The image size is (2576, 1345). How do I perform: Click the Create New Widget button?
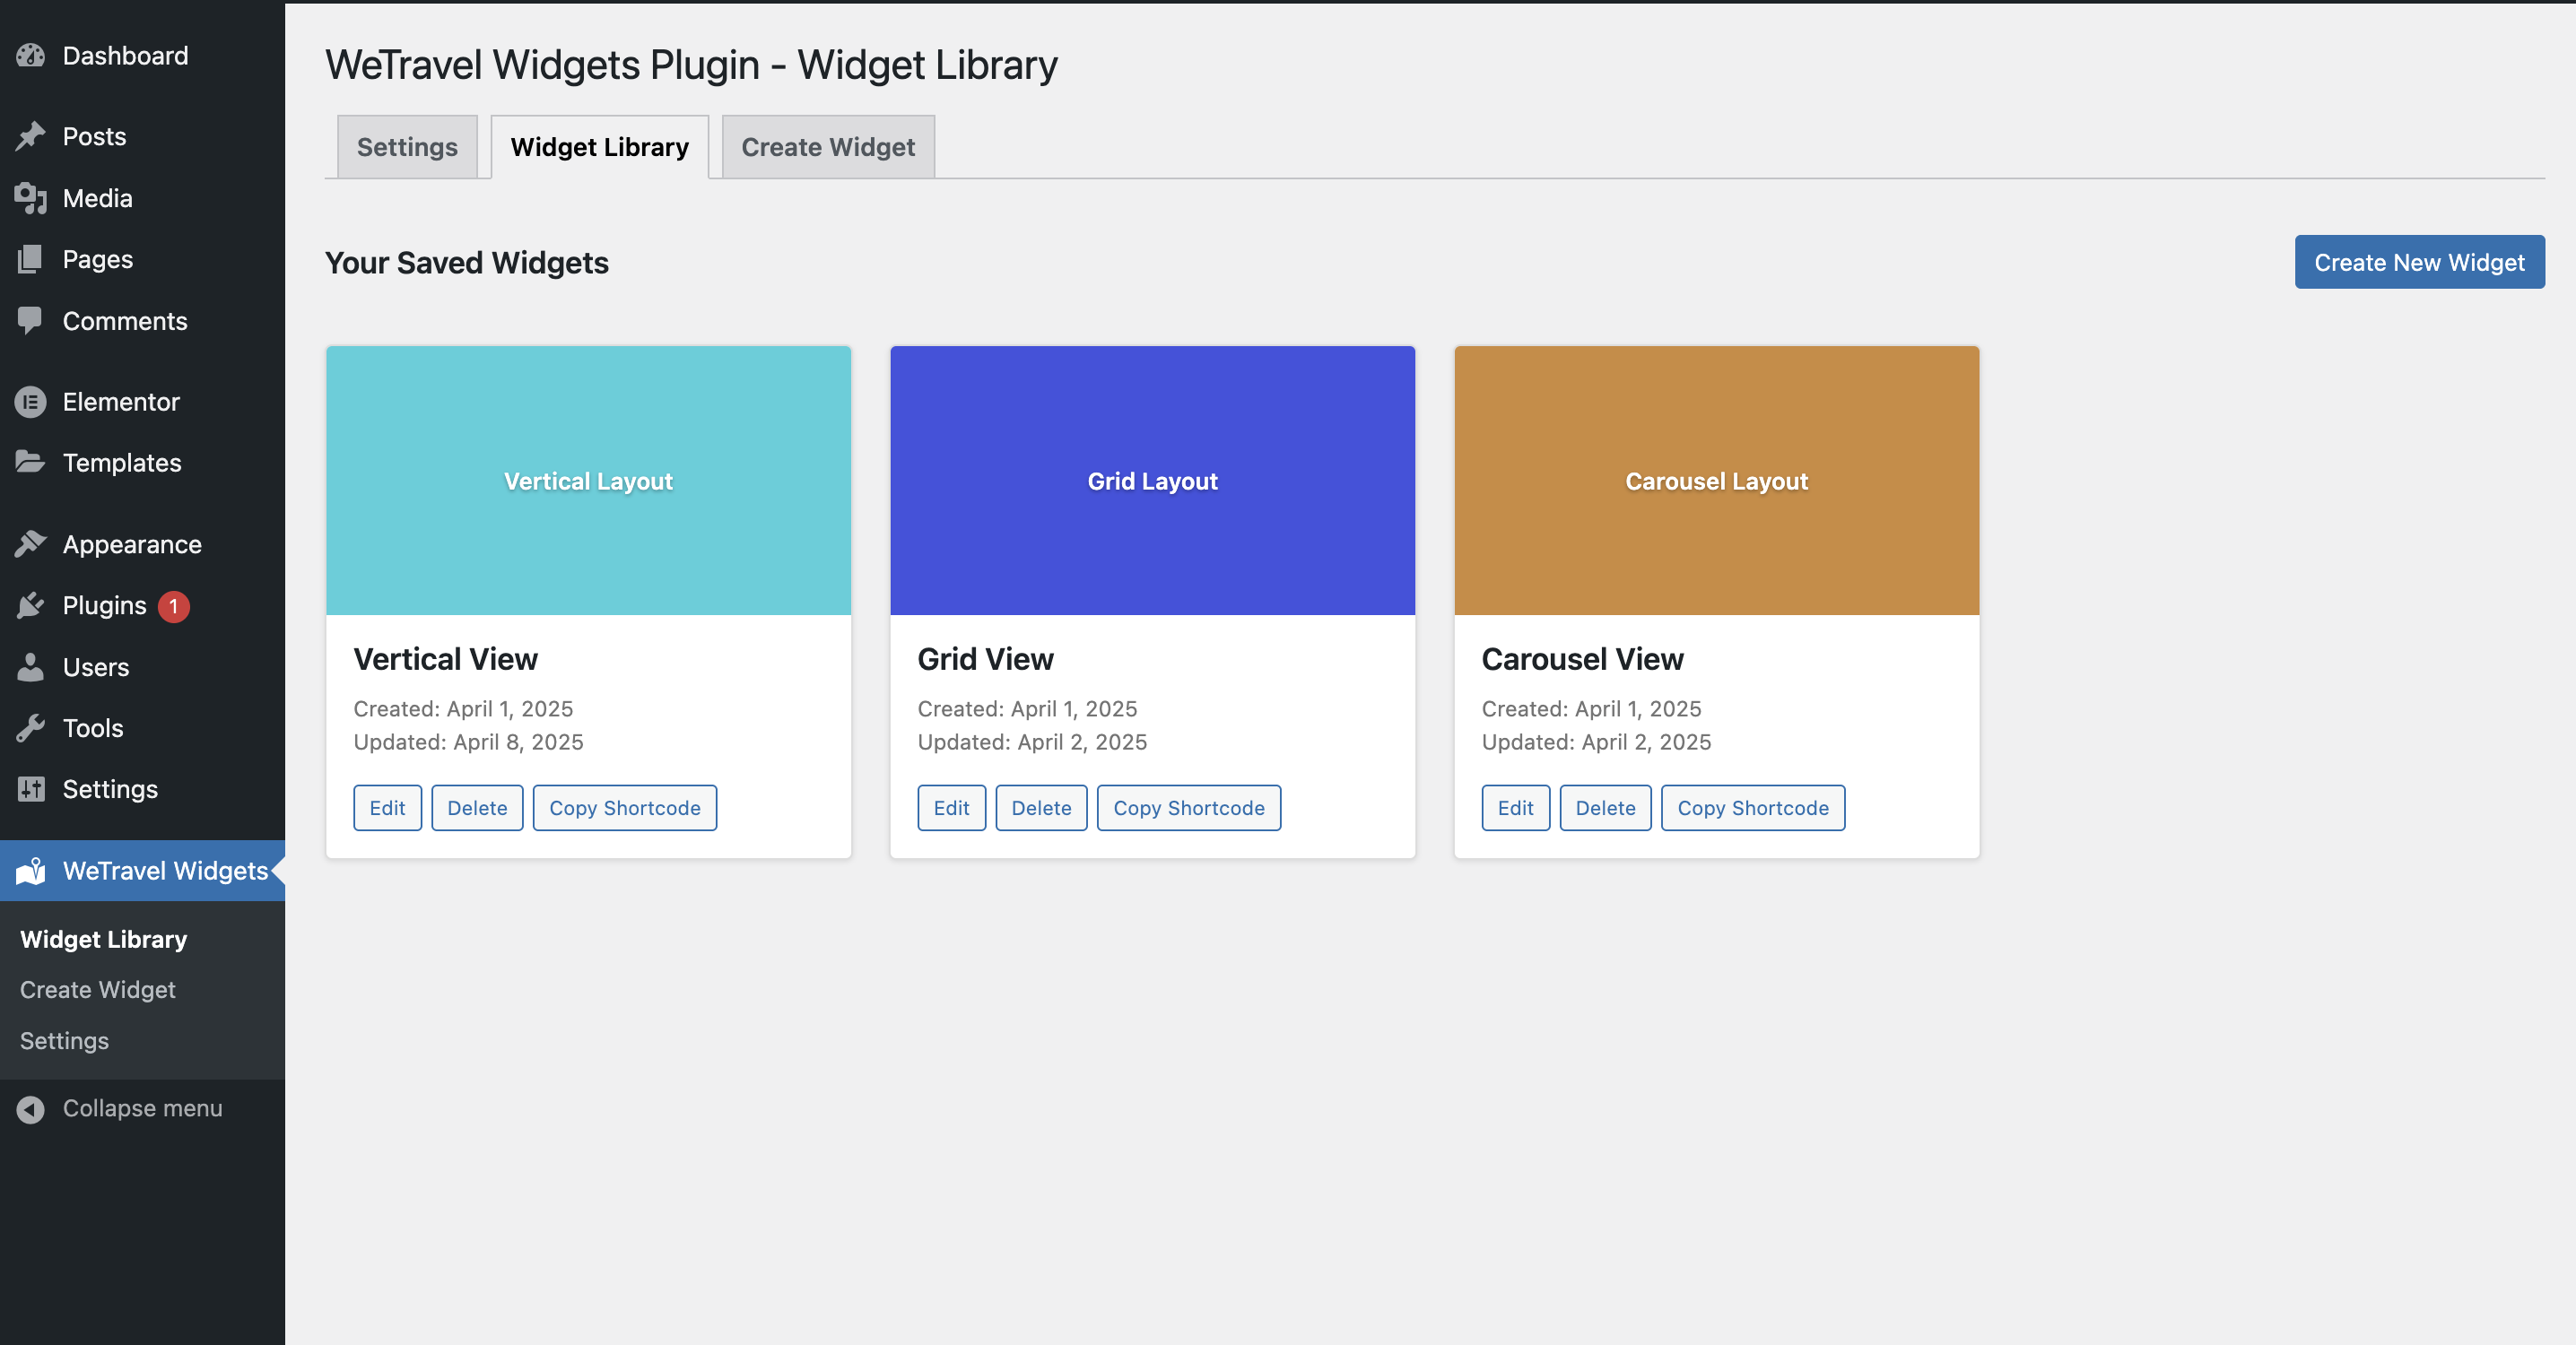(x=2419, y=262)
